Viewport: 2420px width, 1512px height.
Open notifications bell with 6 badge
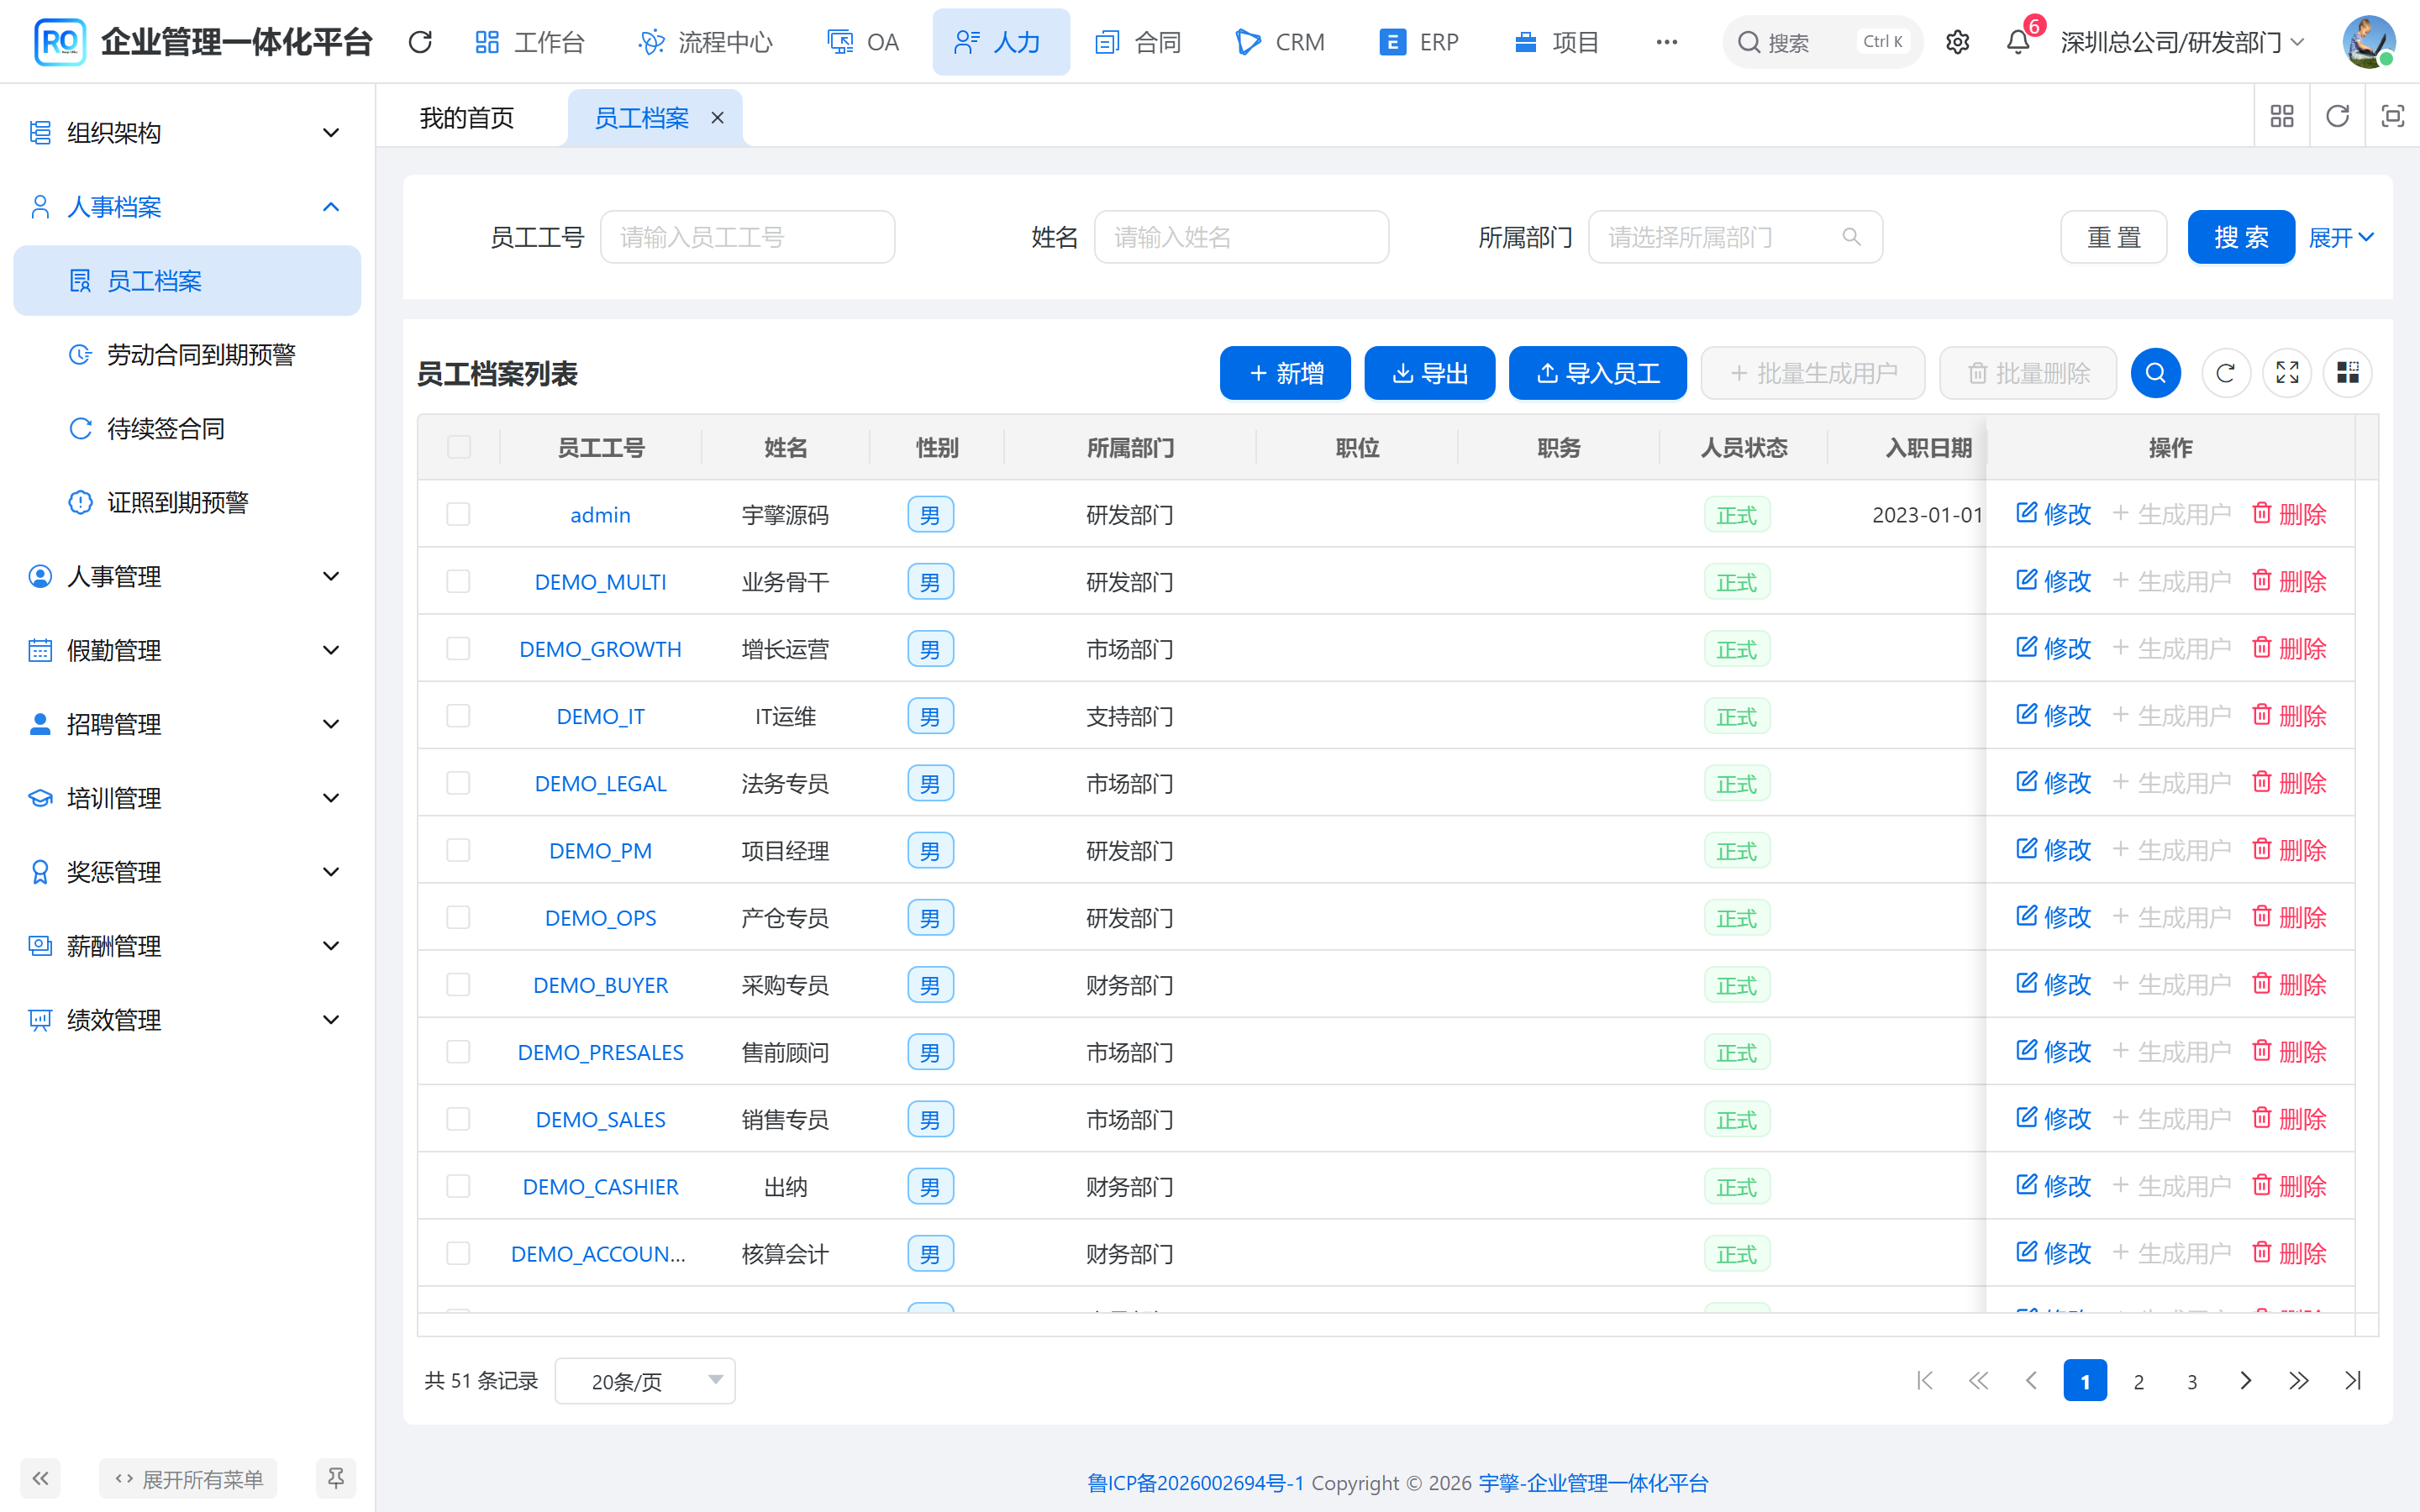(x=2018, y=42)
